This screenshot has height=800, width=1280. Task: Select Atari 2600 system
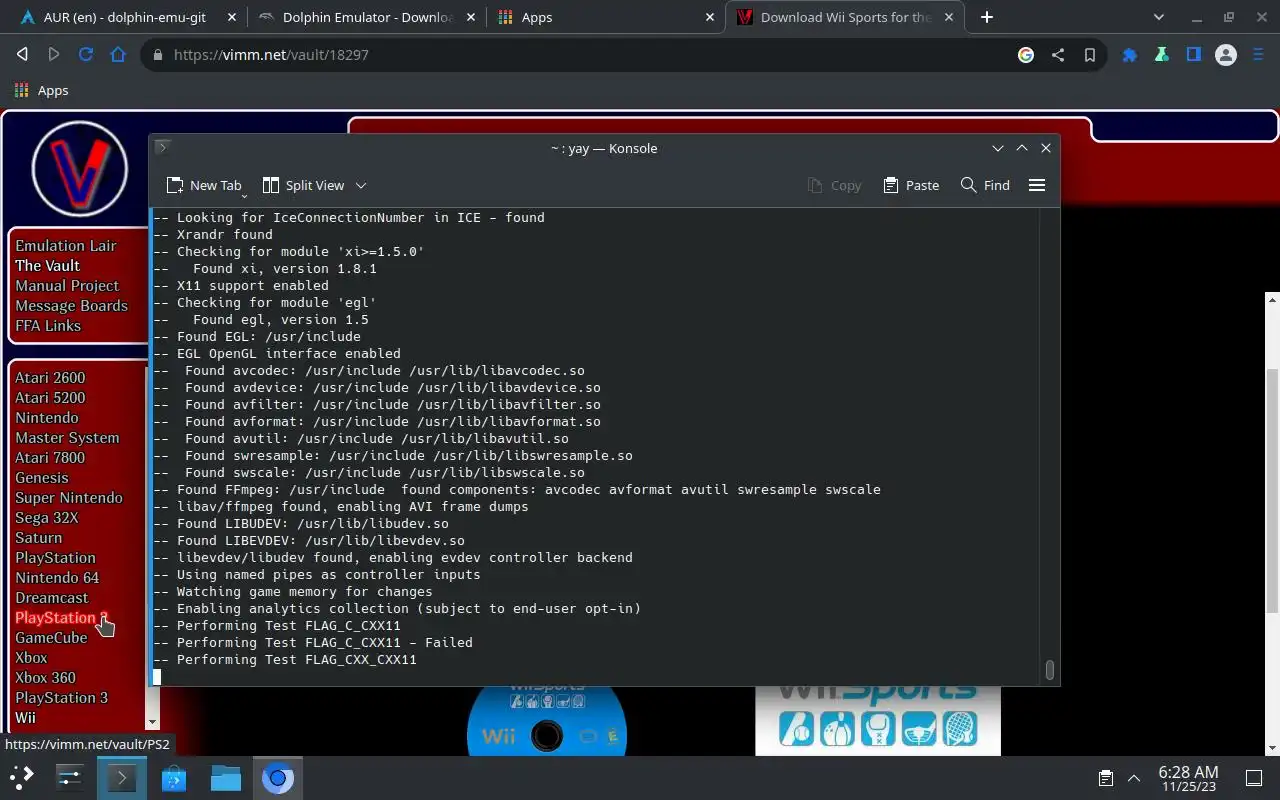pos(50,377)
